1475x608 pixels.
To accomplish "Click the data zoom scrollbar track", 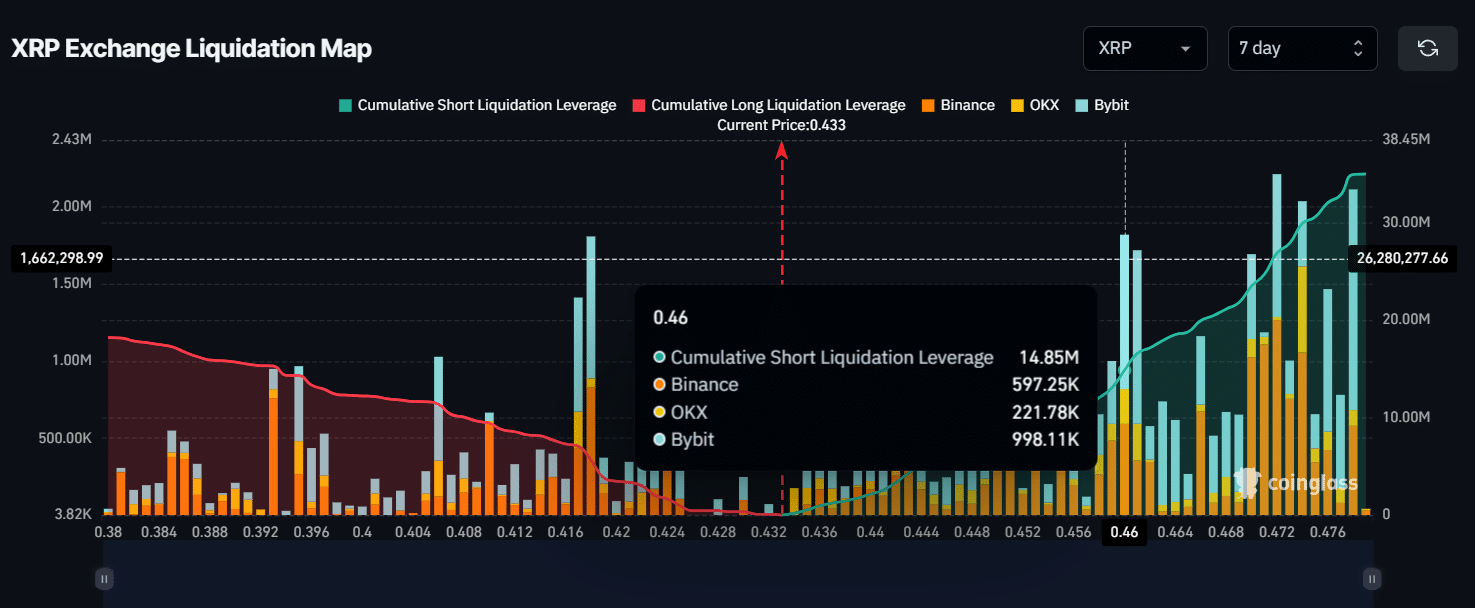I will [738, 578].
